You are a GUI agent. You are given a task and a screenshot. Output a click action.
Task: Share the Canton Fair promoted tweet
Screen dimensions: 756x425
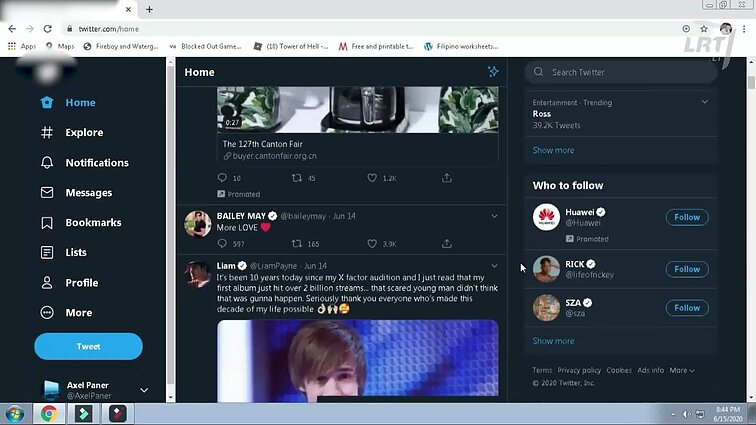click(447, 178)
